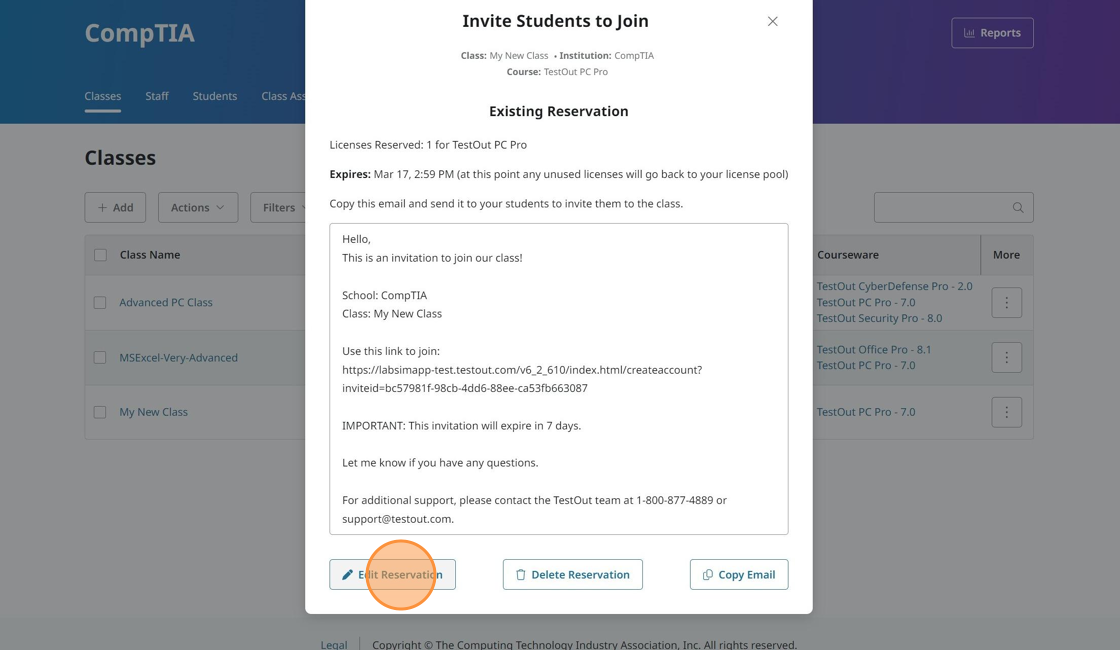1120x650 pixels.
Task: Open the Filters dropdown
Action: [279, 207]
